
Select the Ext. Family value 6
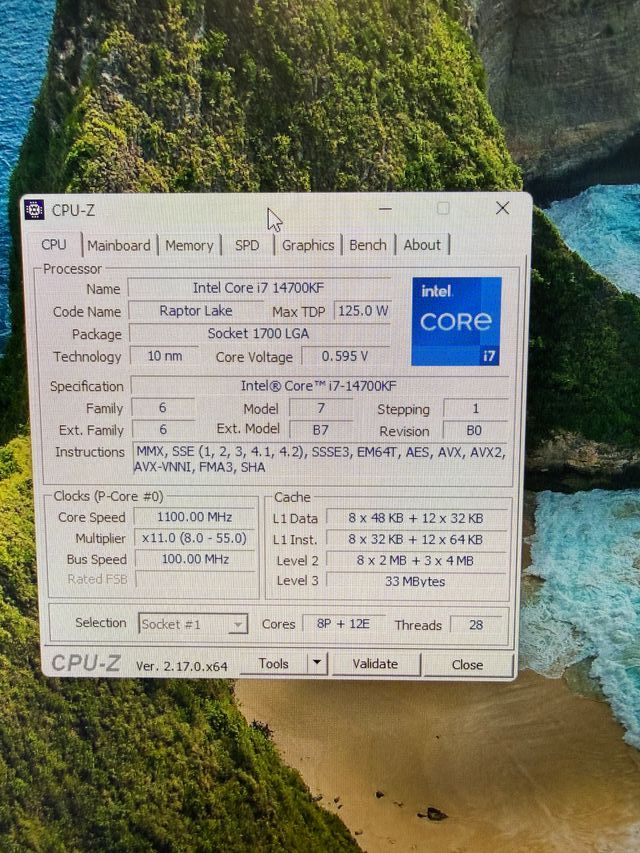pos(163,430)
